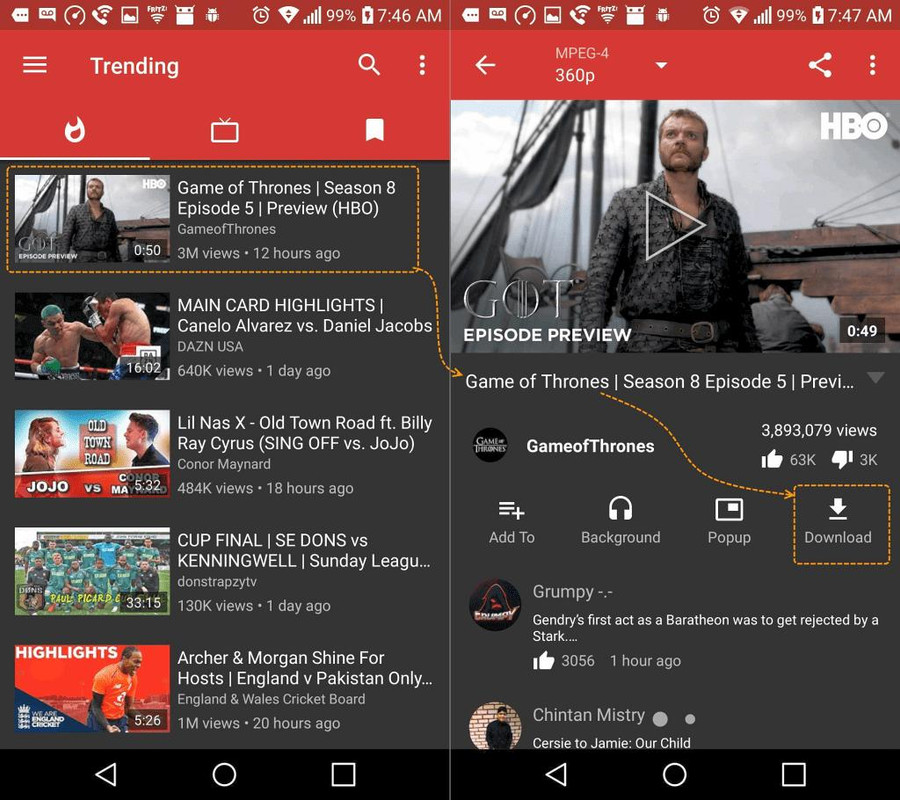Expand the video title description arrow

point(876,378)
